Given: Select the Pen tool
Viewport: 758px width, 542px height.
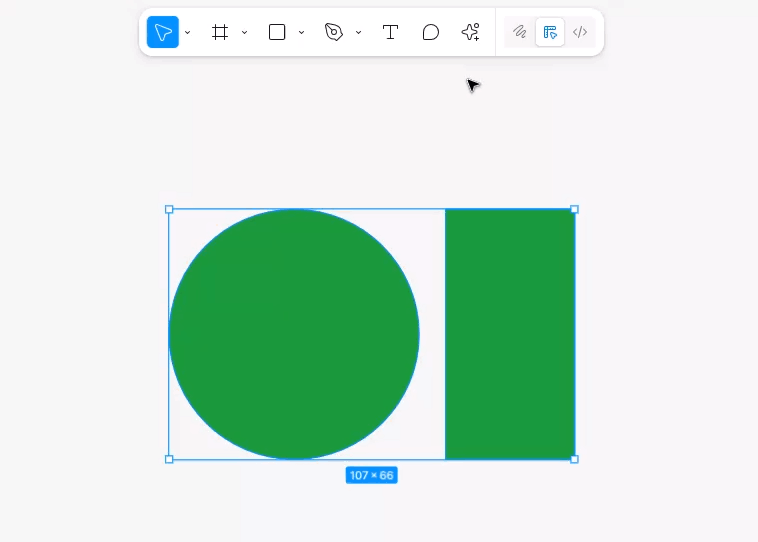Looking at the screenshot, I should pyautogui.click(x=334, y=32).
